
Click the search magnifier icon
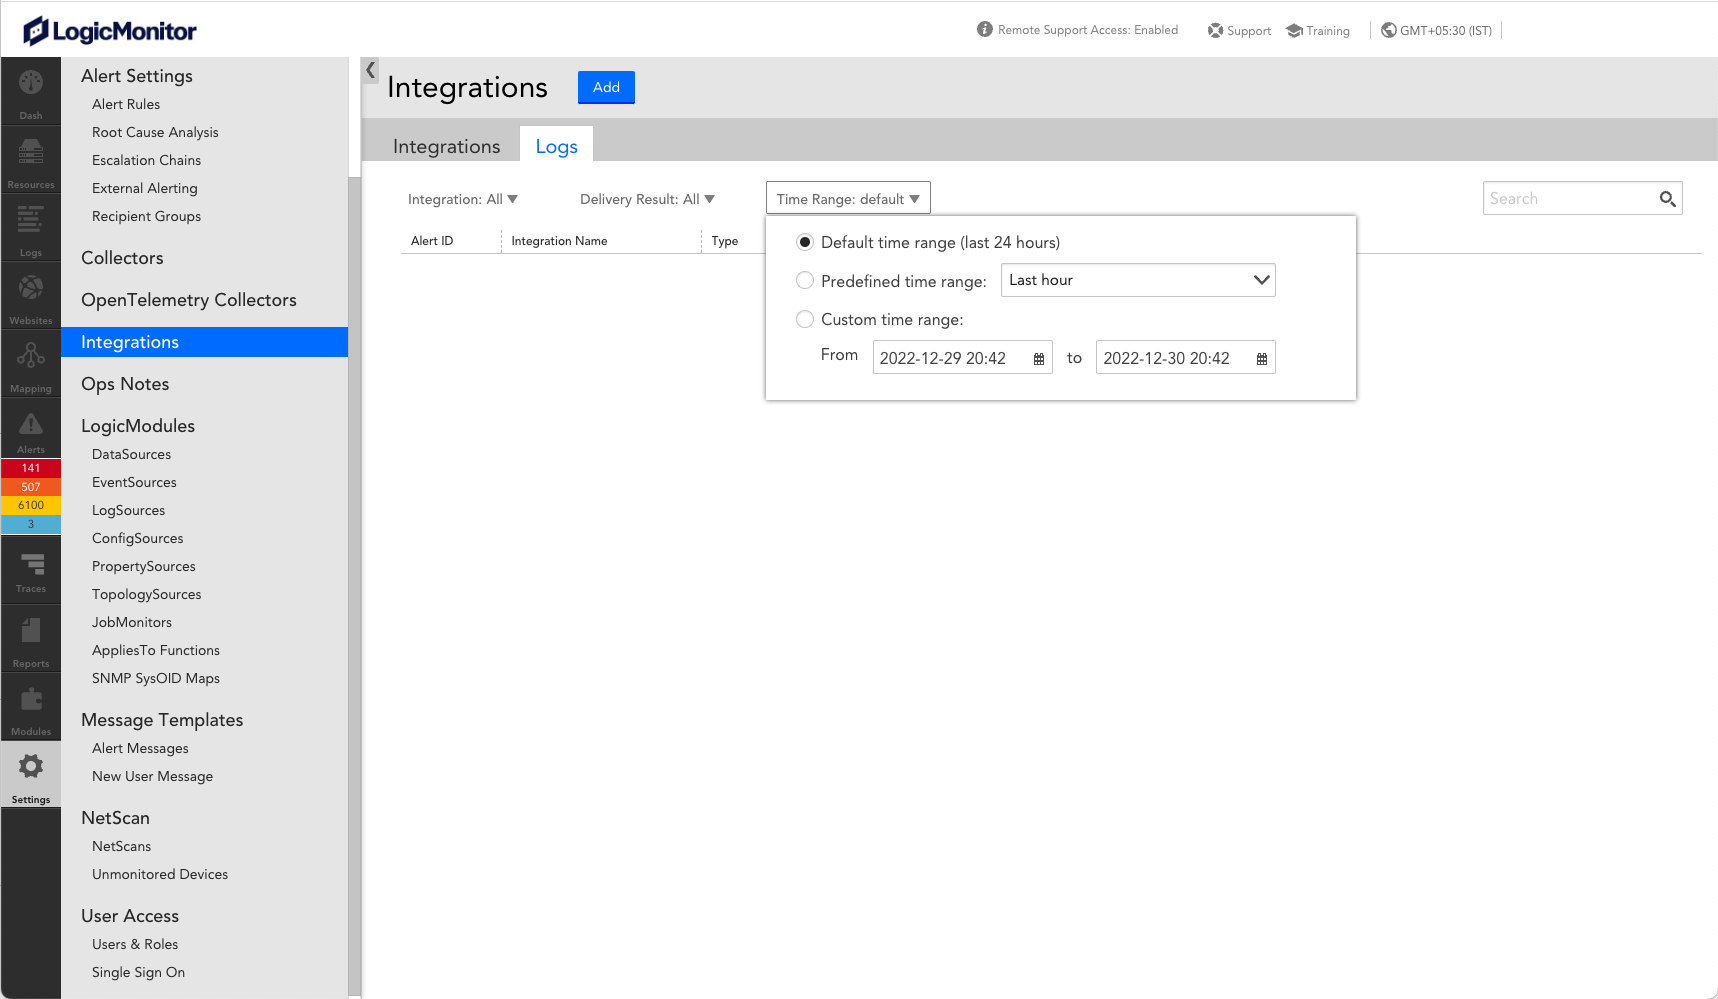click(1667, 199)
